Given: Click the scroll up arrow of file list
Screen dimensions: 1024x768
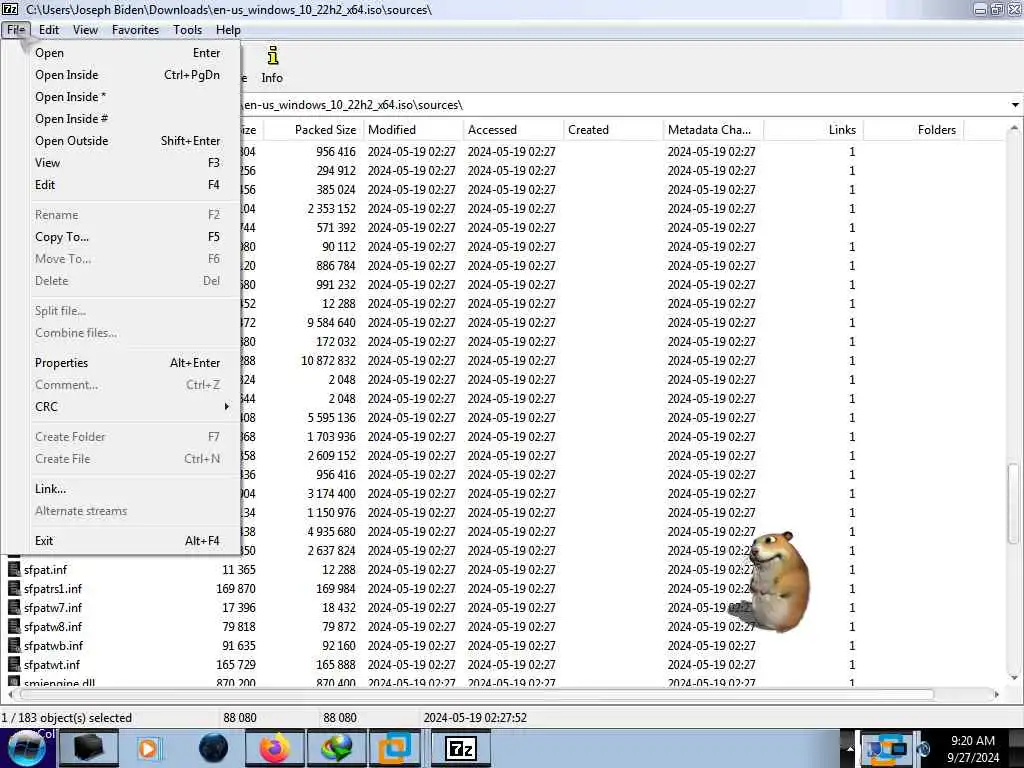Looking at the screenshot, I should click(1014, 128).
